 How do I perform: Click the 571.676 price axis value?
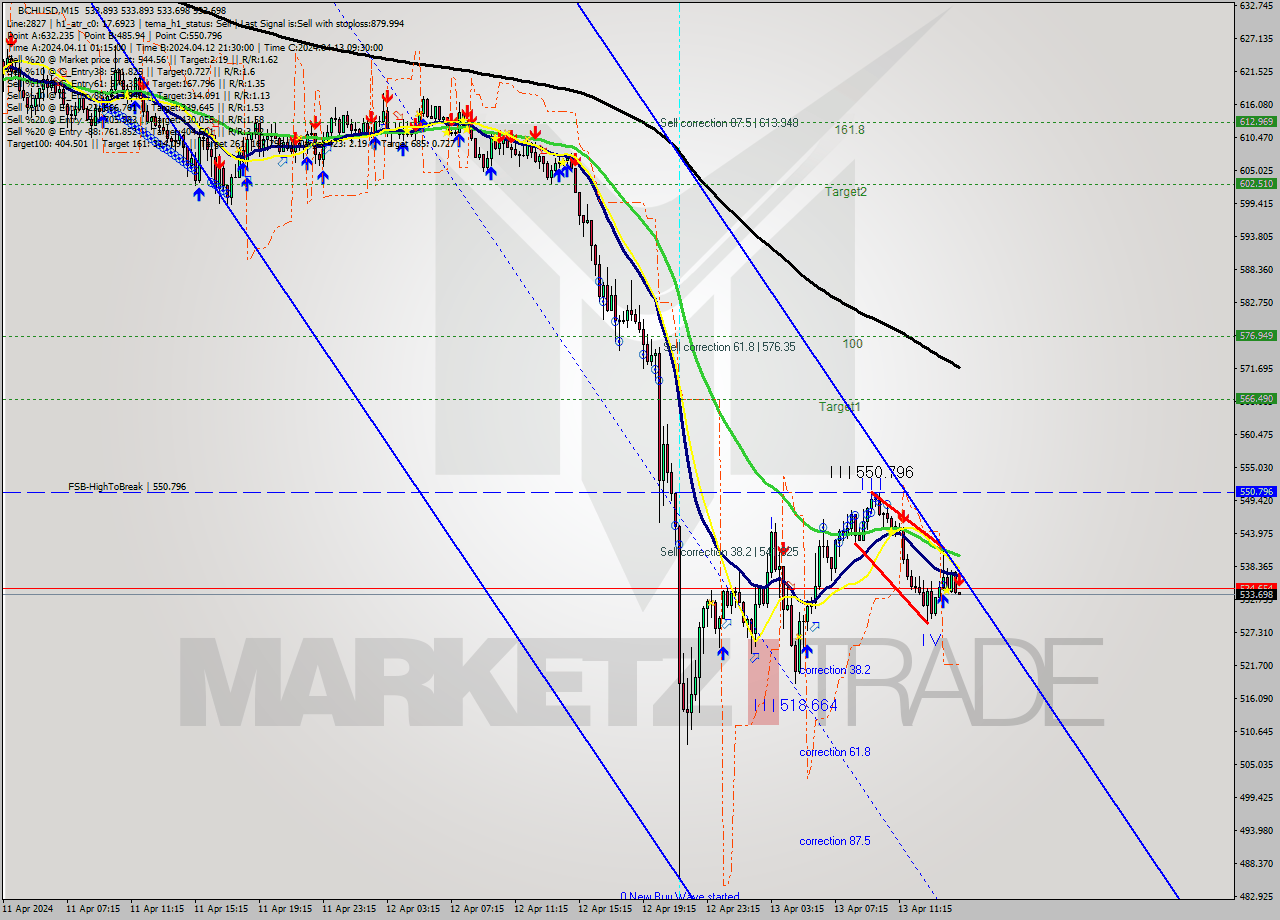pos(1255,368)
